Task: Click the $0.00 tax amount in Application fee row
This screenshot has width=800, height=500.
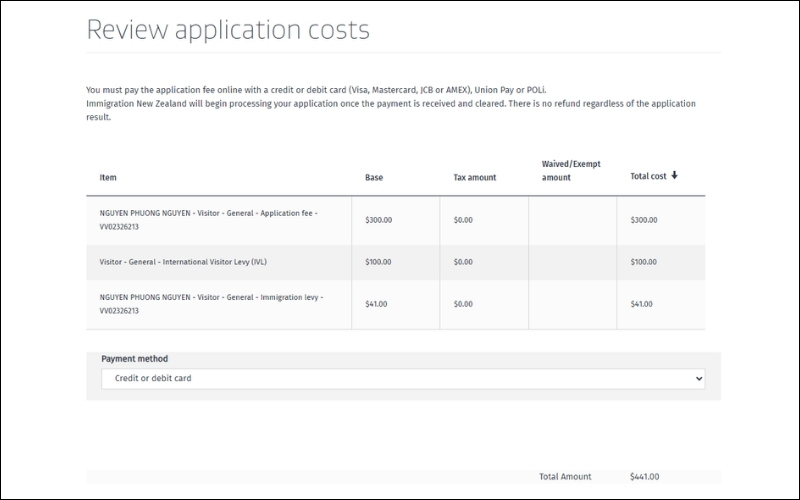Action: 463,220
